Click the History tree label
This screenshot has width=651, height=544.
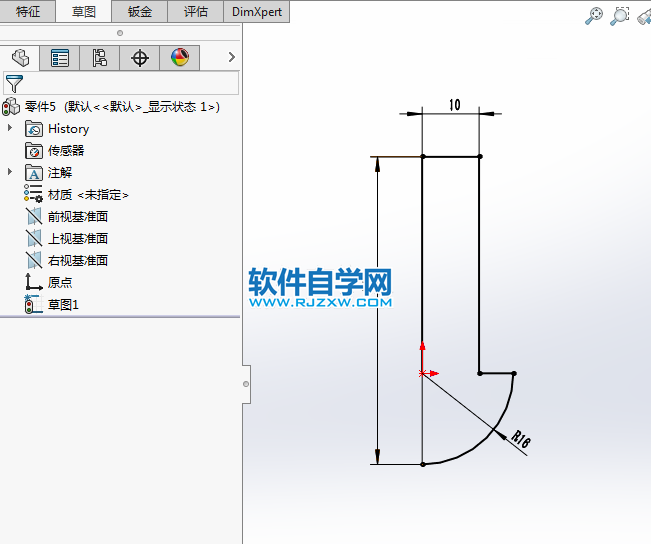click(x=69, y=129)
